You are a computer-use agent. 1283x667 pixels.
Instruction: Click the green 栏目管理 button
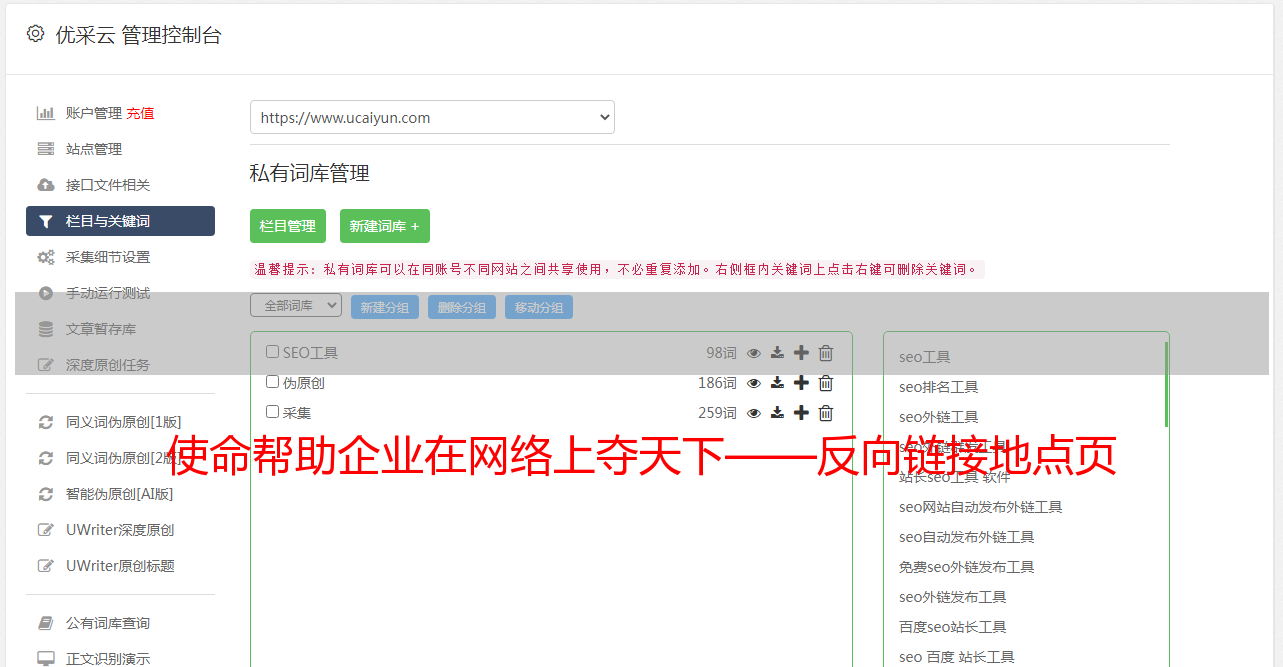tap(288, 226)
